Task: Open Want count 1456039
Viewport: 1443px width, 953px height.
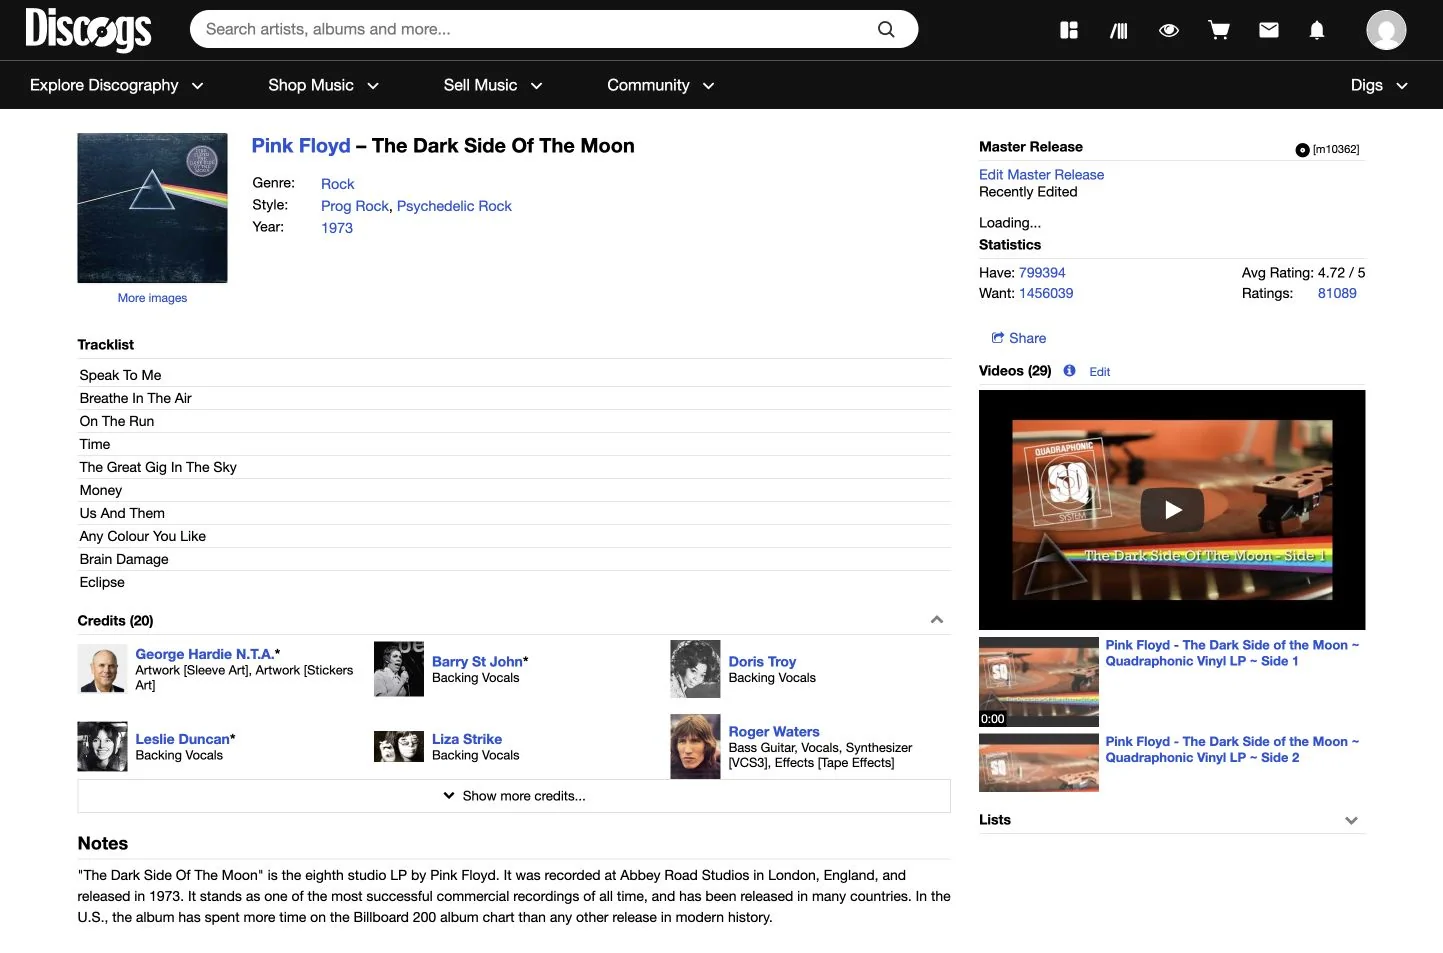Action: tap(1046, 293)
